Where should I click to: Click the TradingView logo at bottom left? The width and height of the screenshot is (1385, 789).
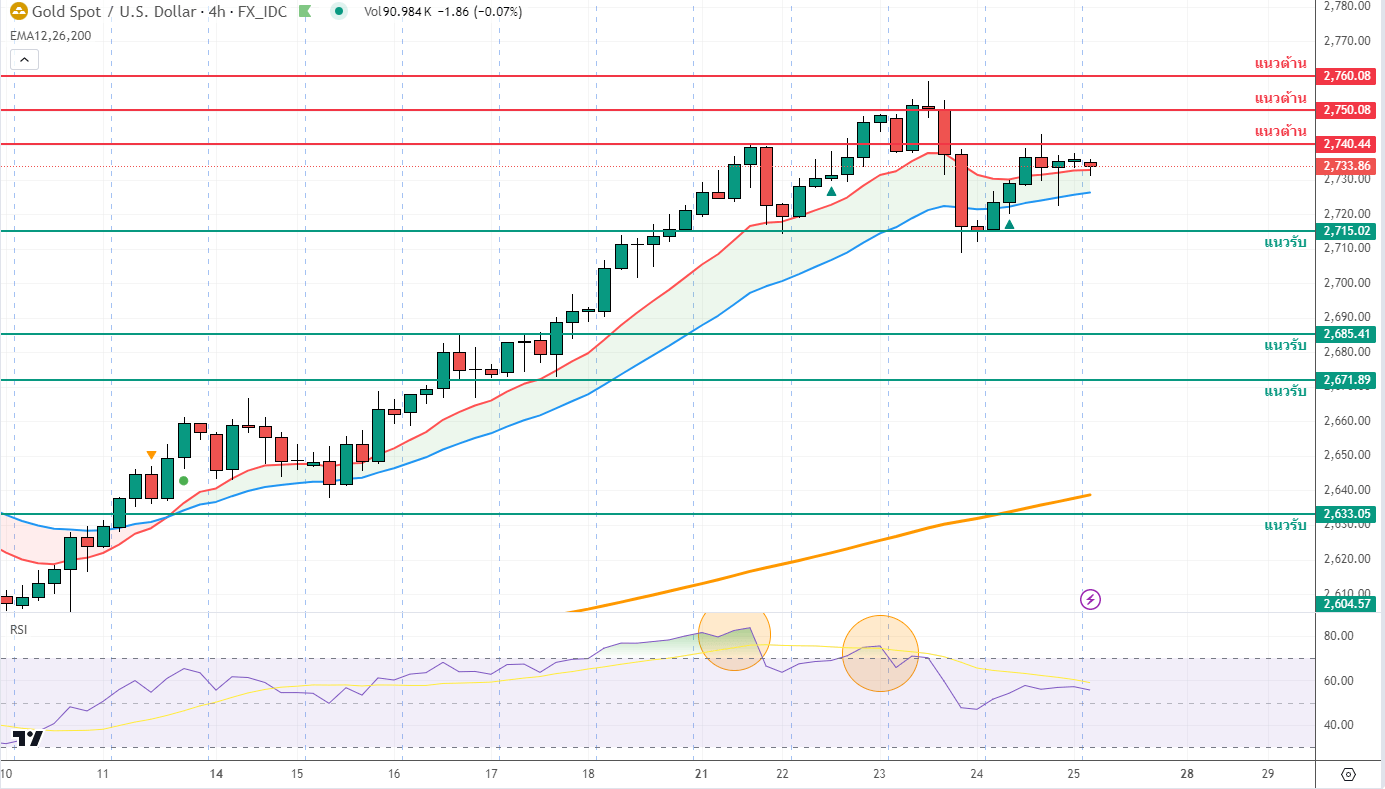tap(29, 739)
